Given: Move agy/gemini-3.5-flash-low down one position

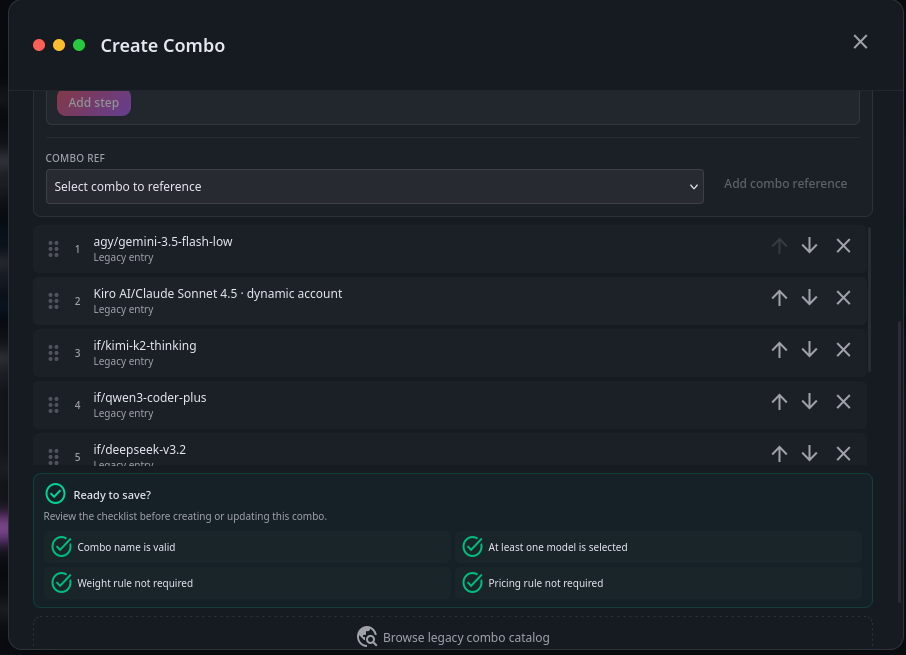Looking at the screenshot, I should (x=809, y=246).
